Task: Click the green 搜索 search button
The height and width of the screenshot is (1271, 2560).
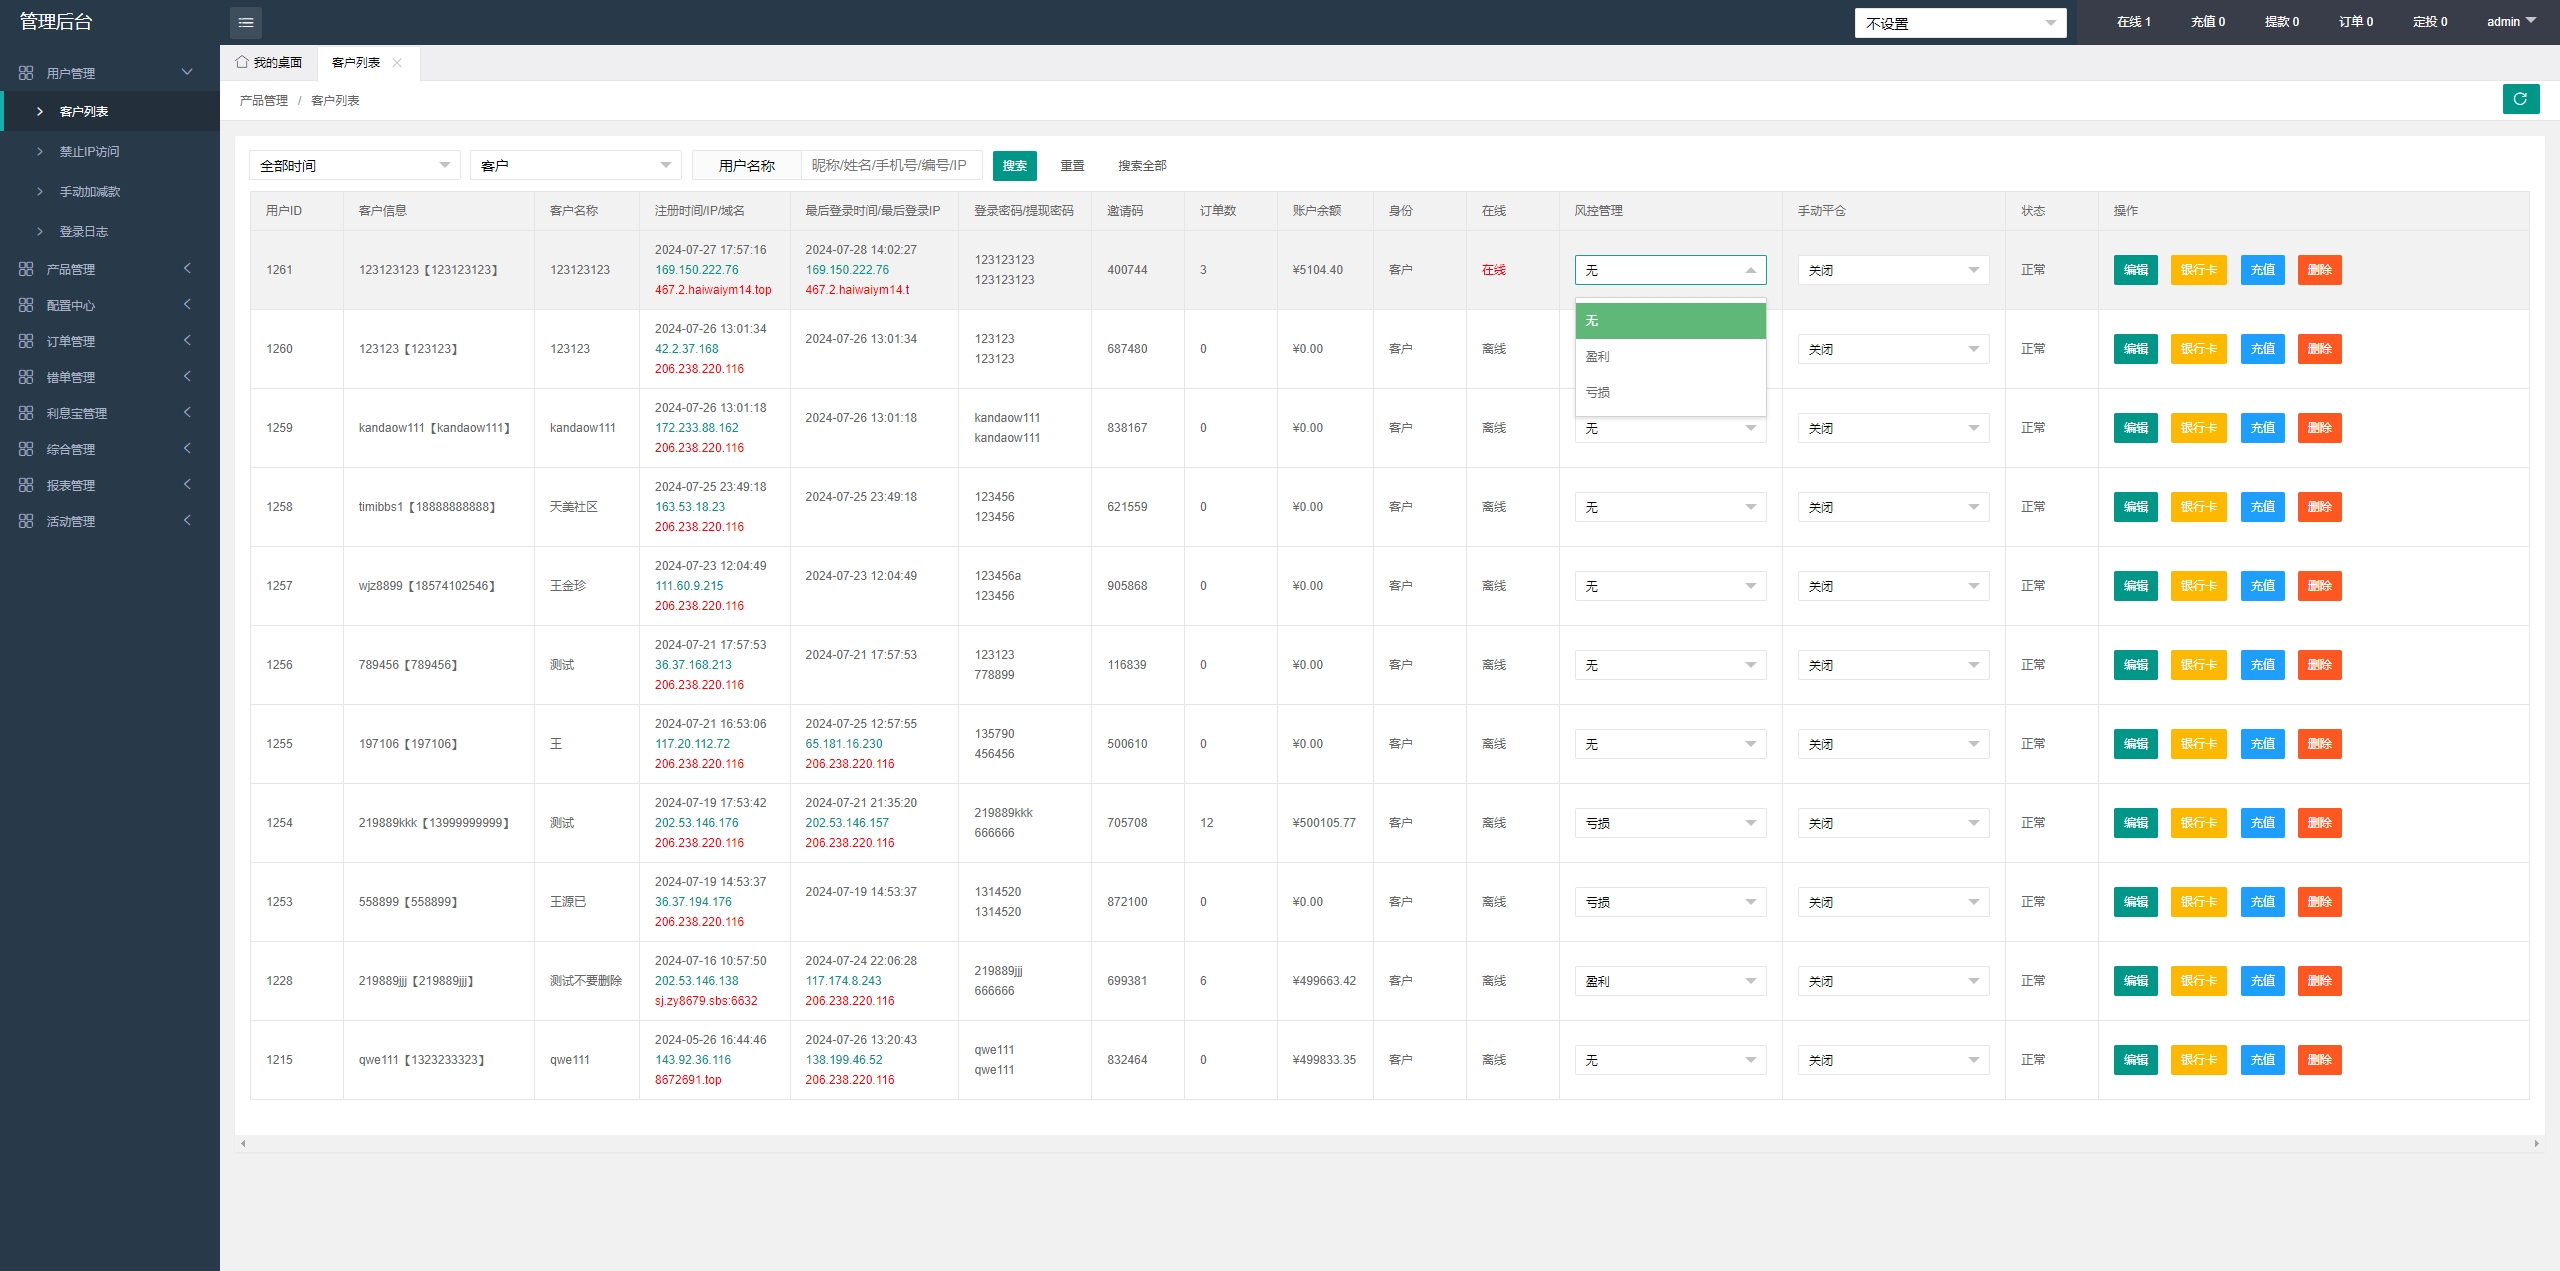Action: tap(1014, 165)
